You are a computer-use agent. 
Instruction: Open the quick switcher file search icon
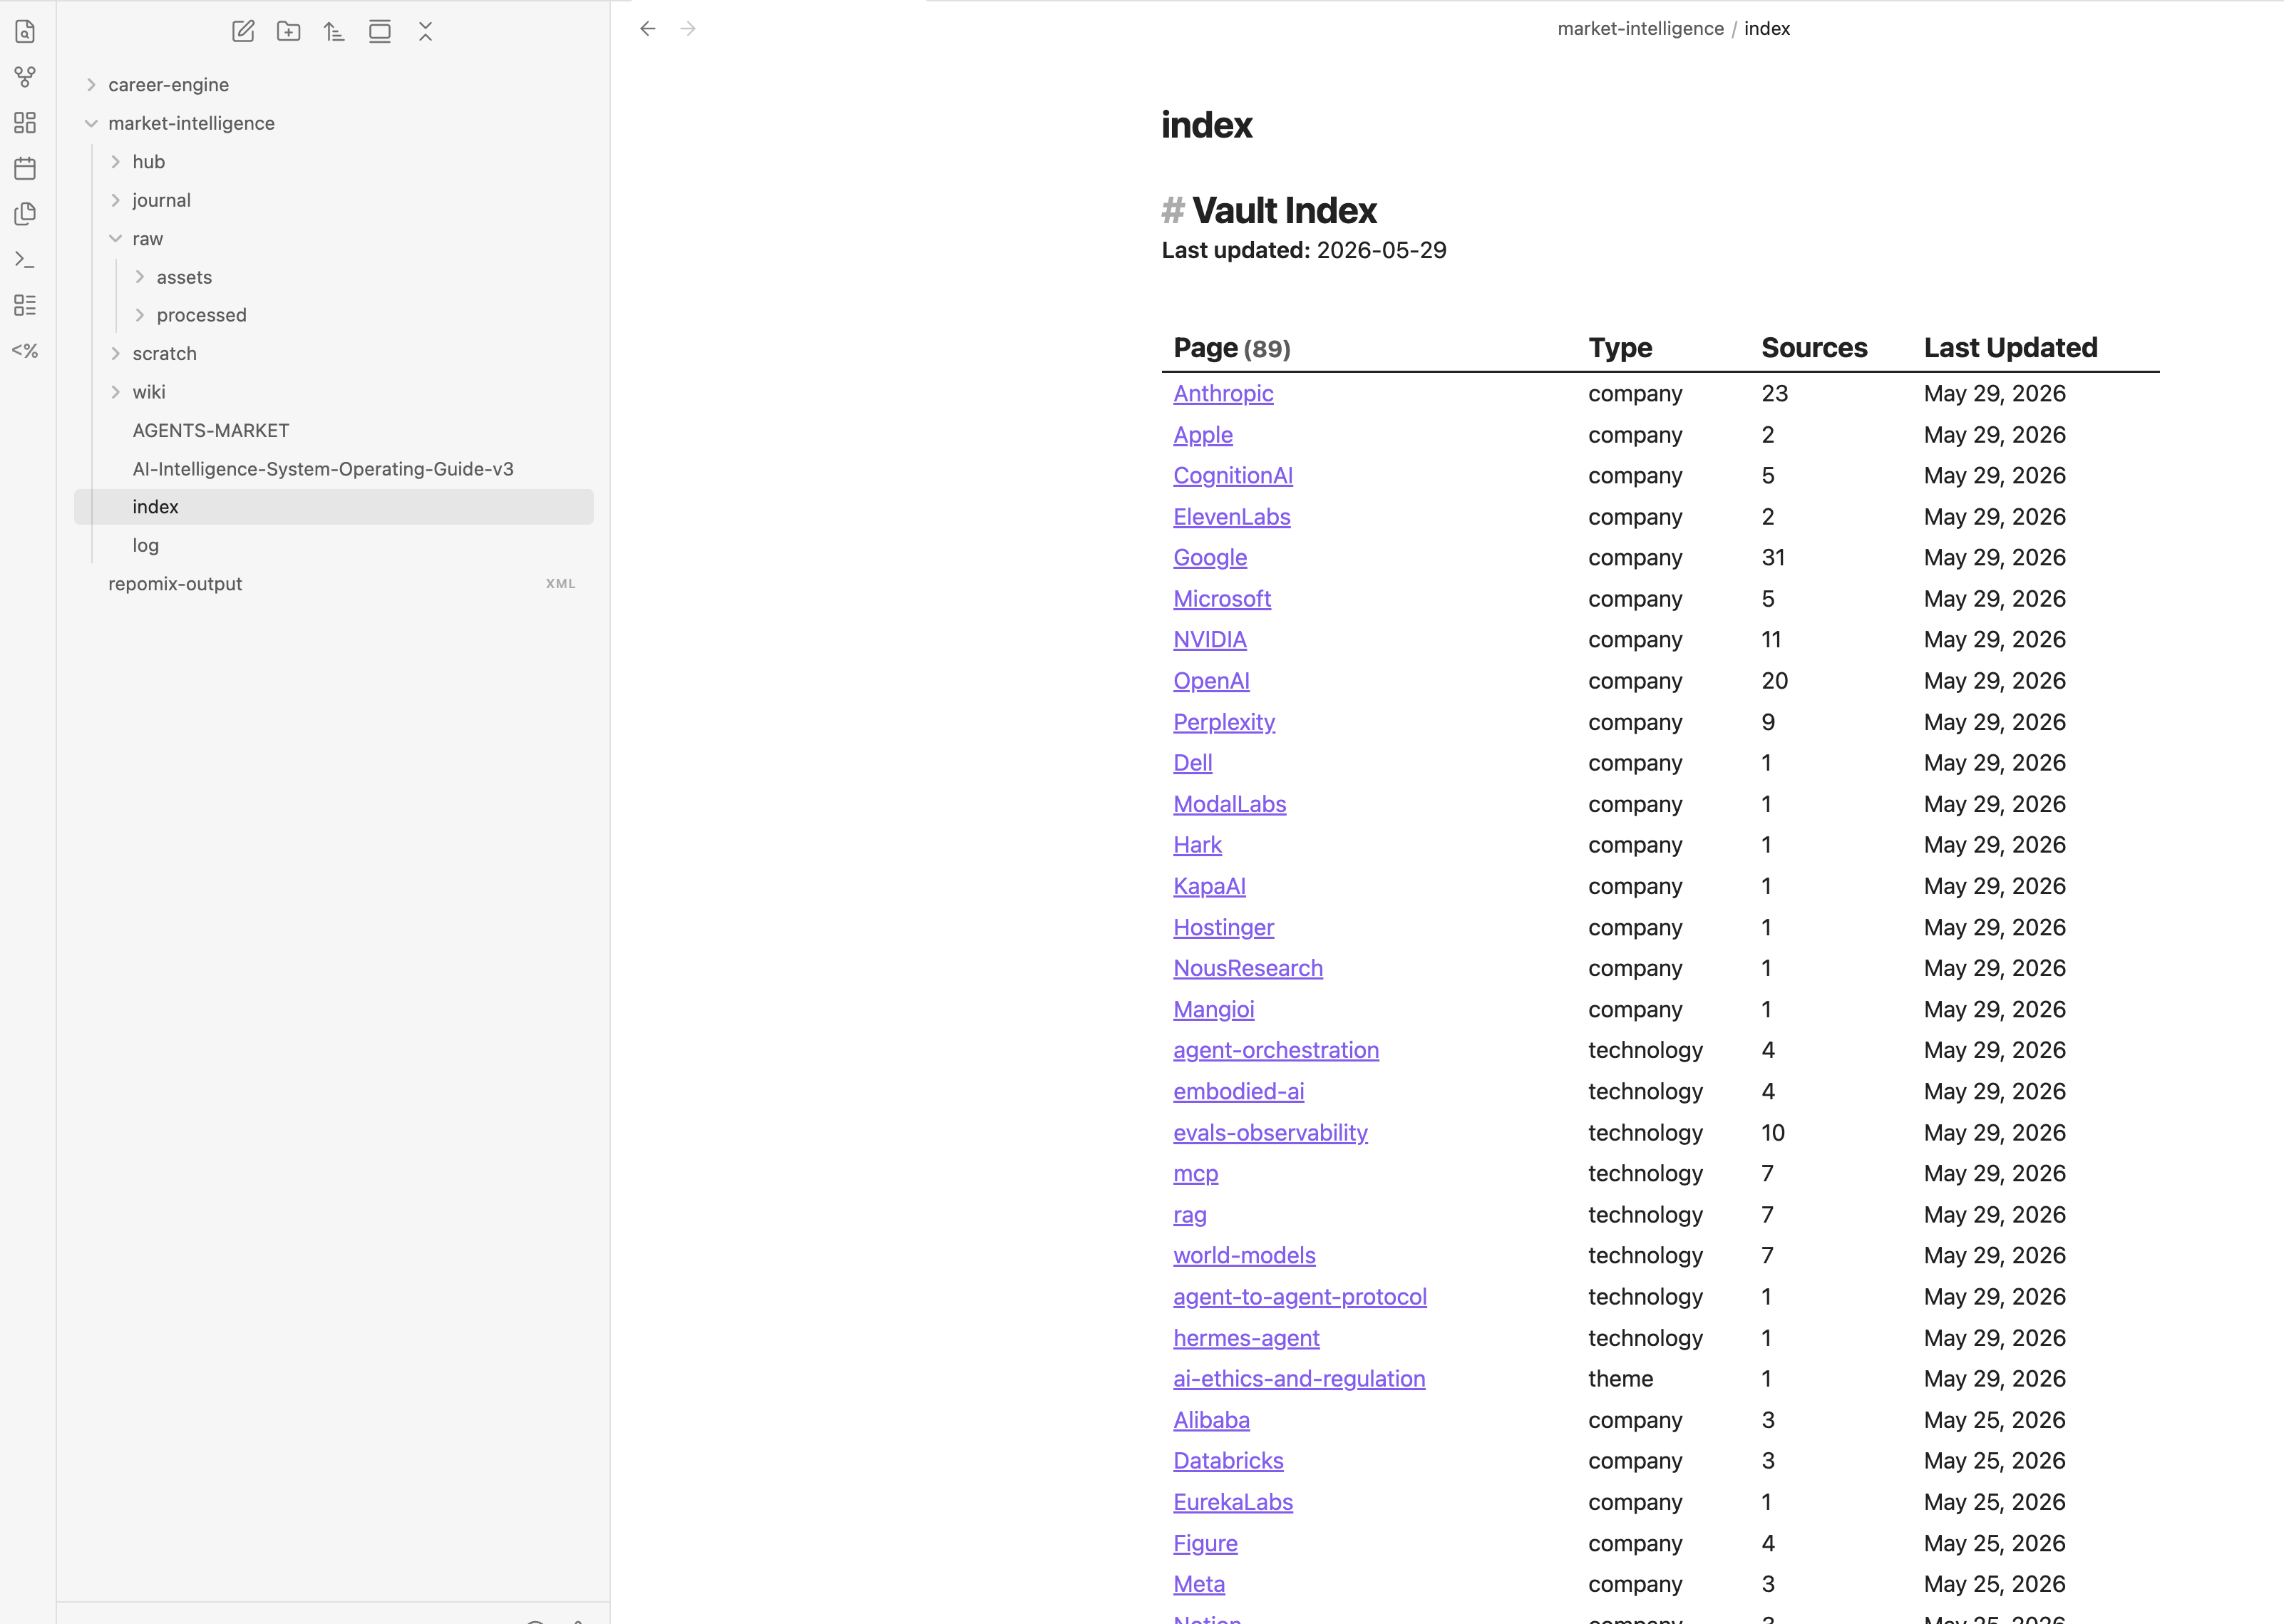pyautogui.click(x=25, y=32)
